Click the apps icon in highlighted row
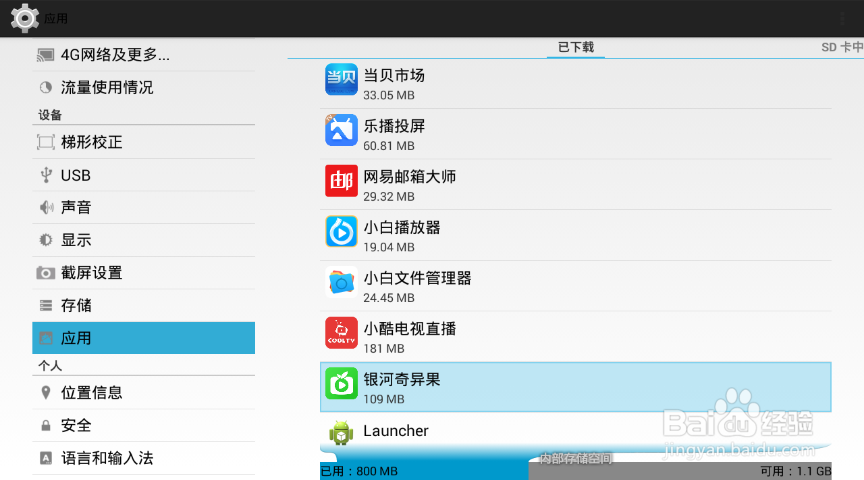Screen dimensions: 864x480 point(46,338)
